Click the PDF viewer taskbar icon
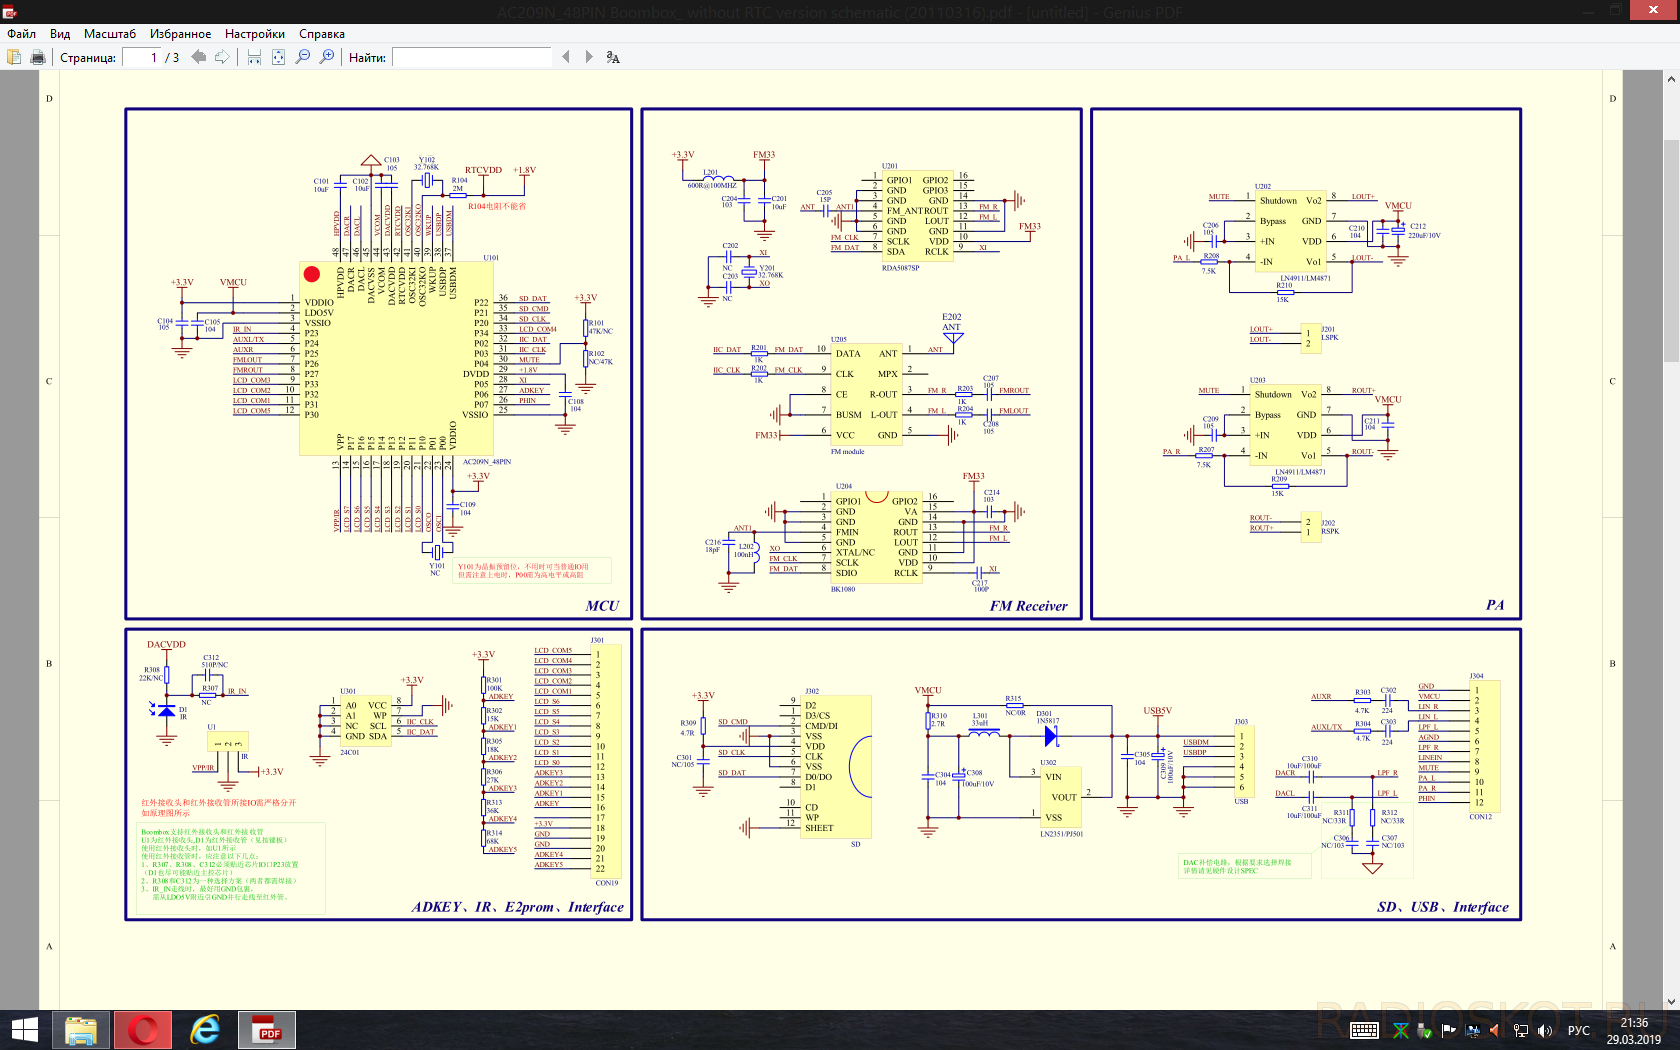 coord(267,1030)
